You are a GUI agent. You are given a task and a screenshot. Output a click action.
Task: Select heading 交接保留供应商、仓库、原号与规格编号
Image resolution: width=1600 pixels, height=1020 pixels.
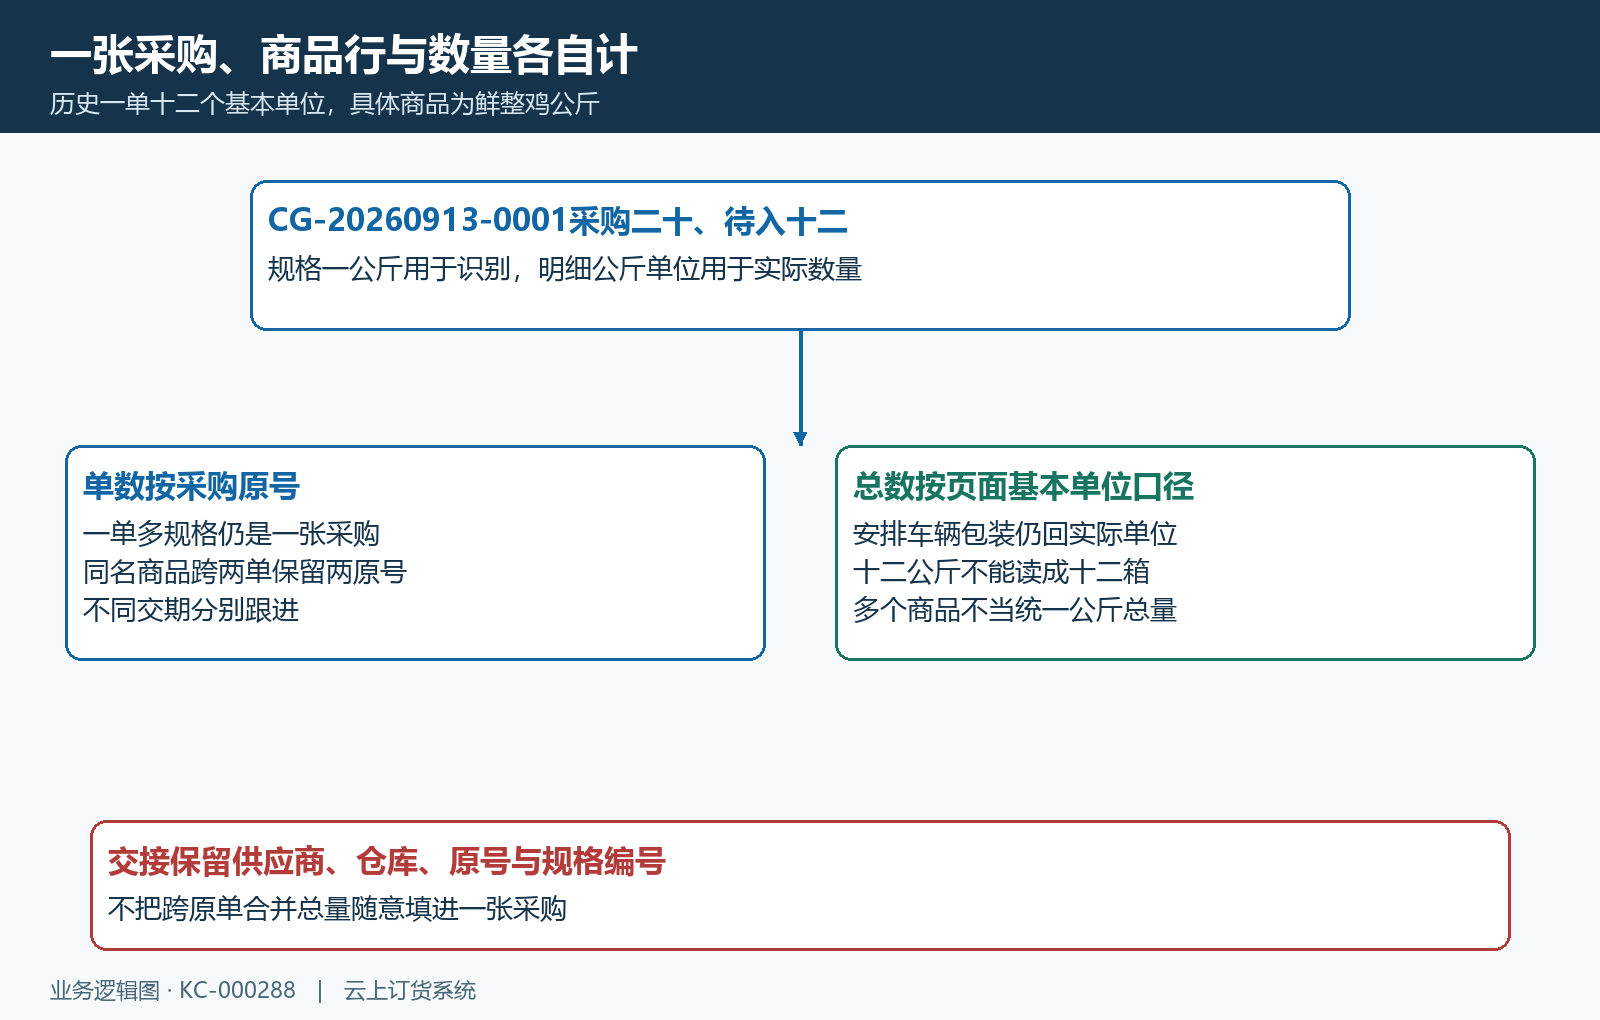[x=387, y=861]
